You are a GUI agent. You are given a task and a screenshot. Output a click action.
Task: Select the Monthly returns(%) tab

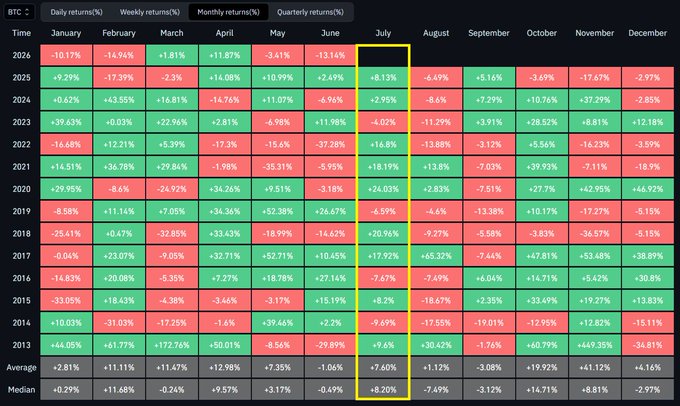[x=228, y=12]
